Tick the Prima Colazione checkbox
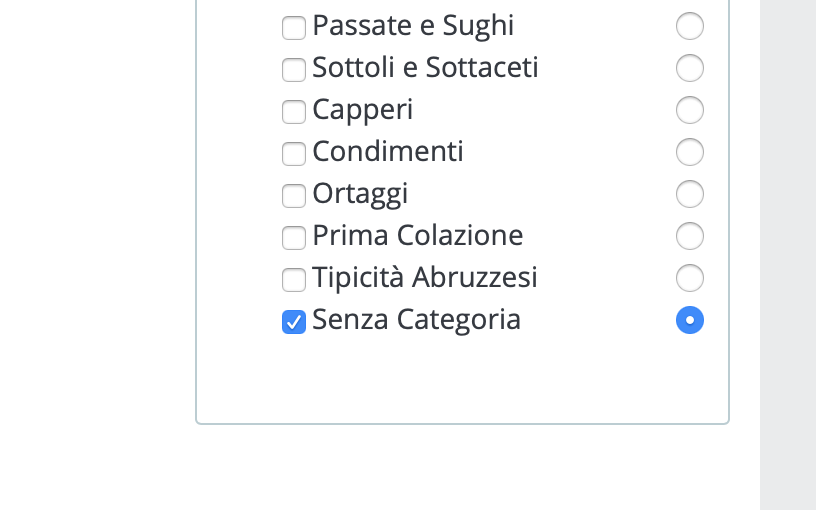The height and width of the screenshot is (510, 816). coord(293,238)
